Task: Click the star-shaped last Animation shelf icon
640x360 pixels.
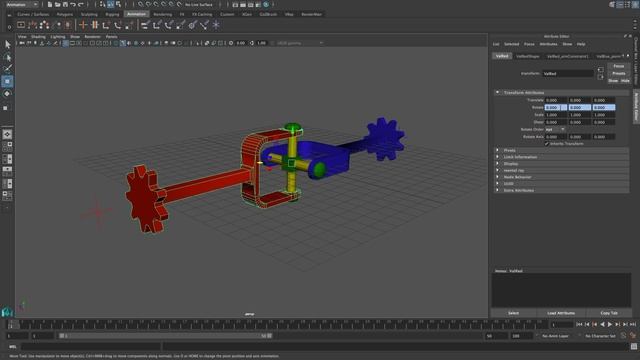Action: pos(216,25)
